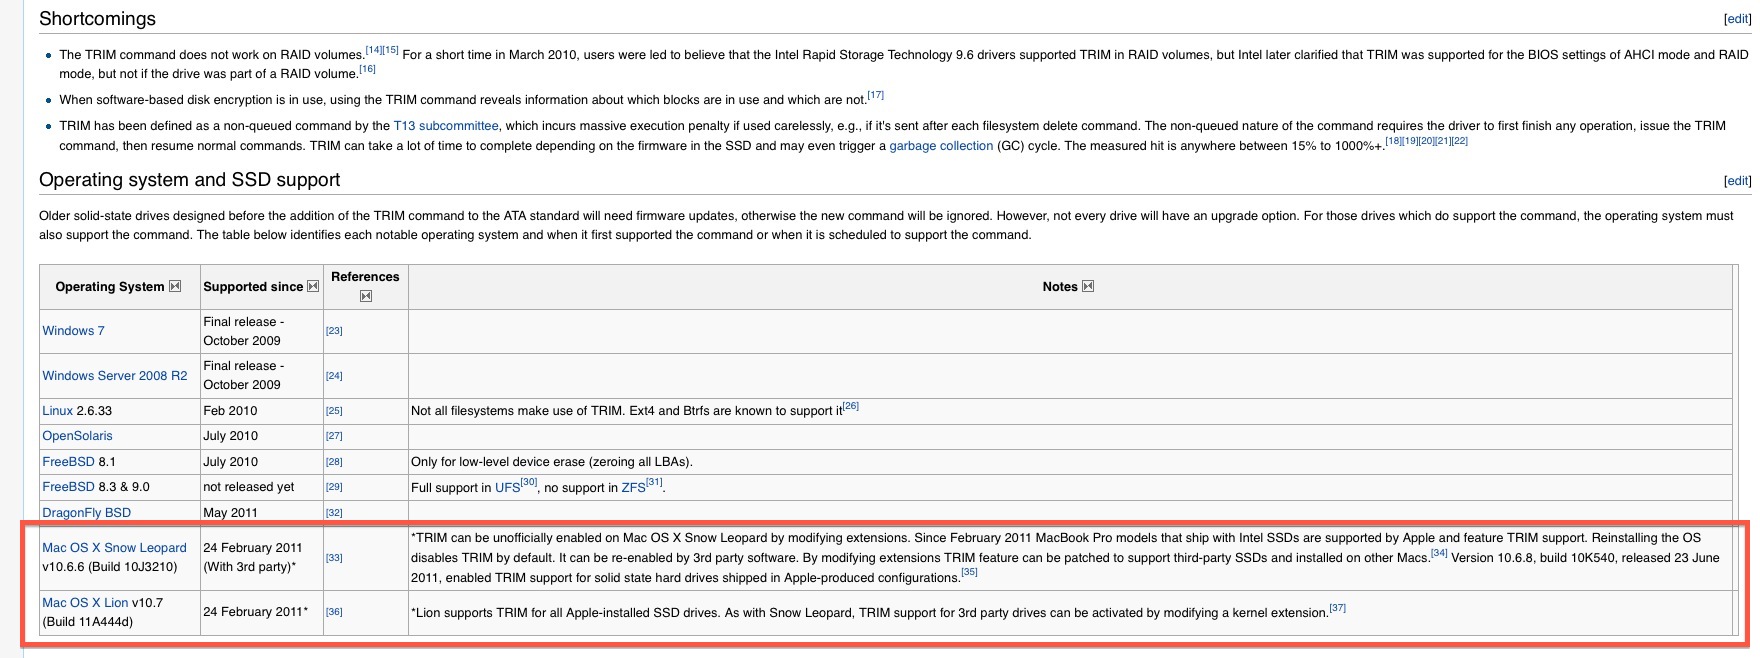Open reference [27] in OpenSolaris row
The width and height of the screenshot is (1760, 658).
coord(334,436)
